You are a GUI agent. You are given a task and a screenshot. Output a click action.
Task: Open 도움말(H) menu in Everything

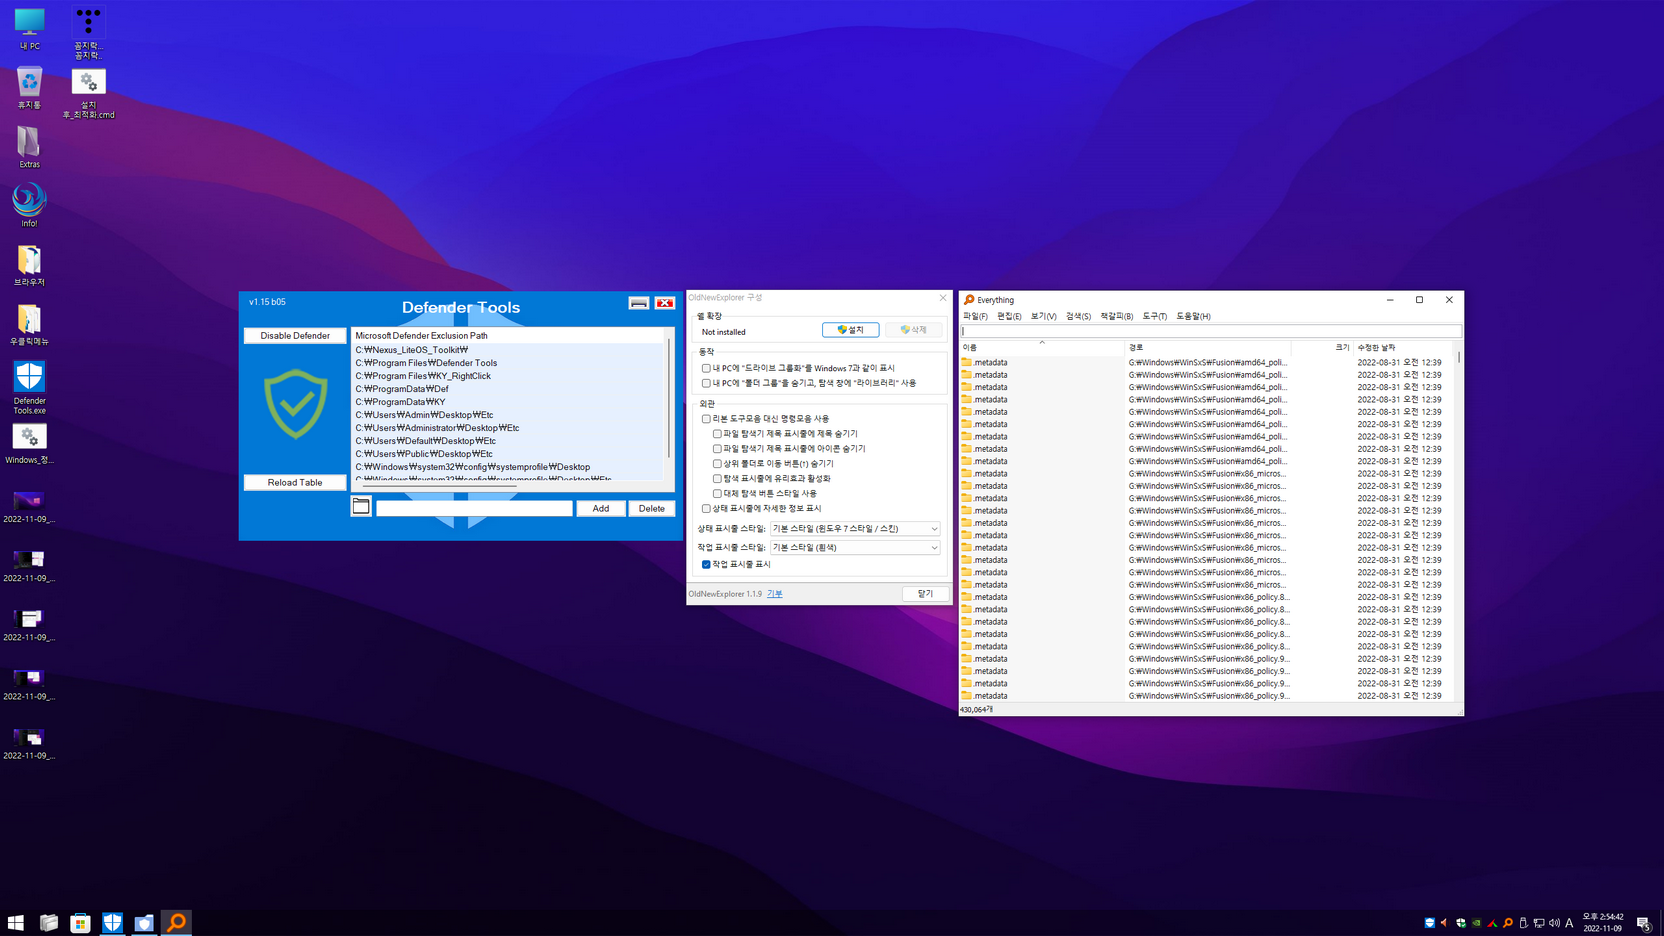click(1193, 316)
